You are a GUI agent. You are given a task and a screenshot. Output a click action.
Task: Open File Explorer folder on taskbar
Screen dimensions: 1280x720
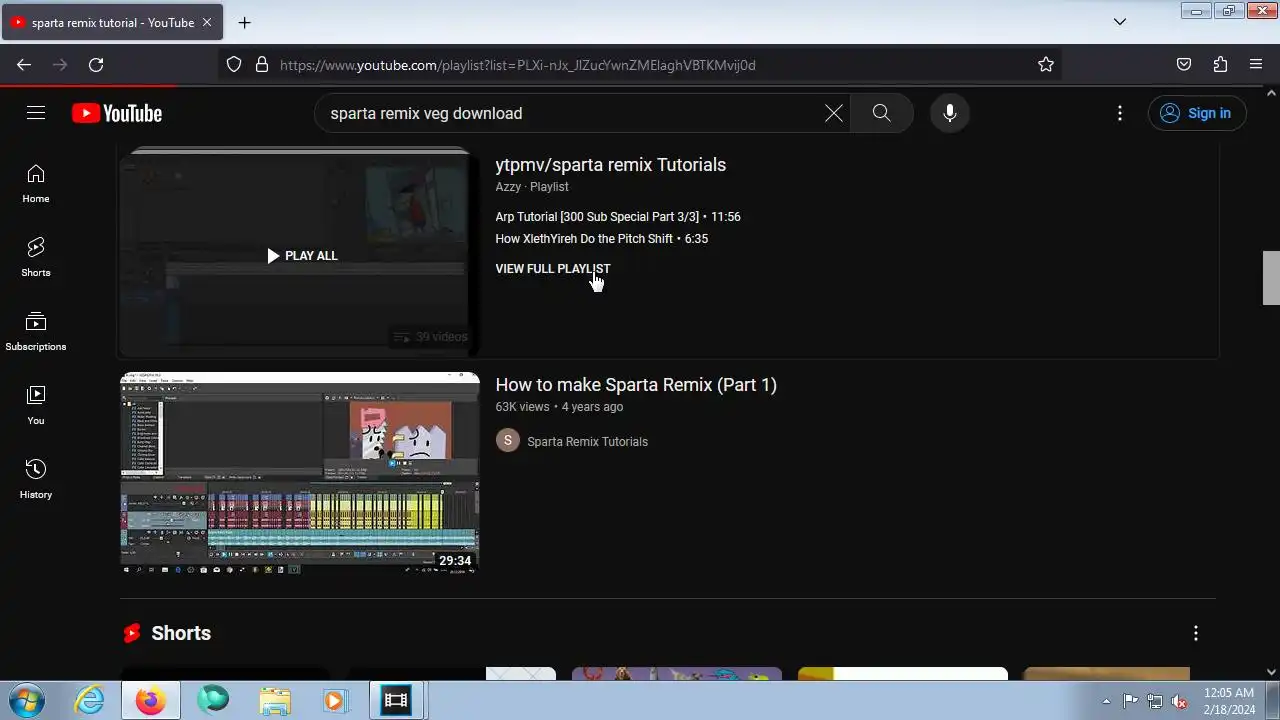[274, 701]
